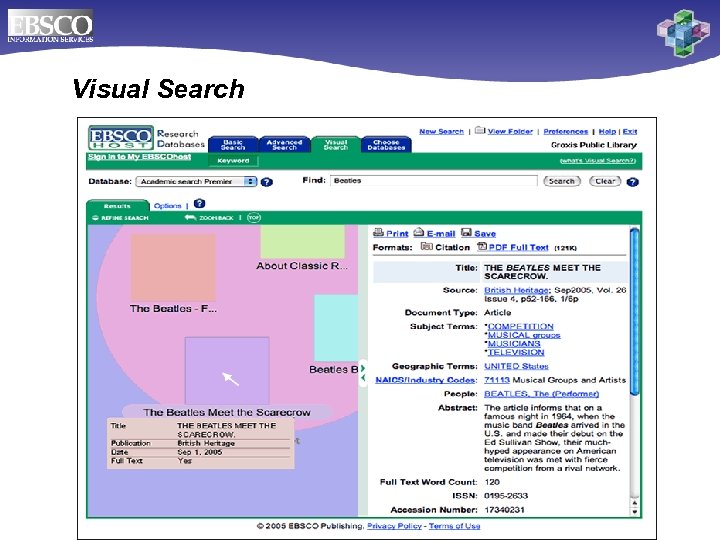Open the British Heritage source link
Viewport: 720px width, 540px height.
tap(516, 290)
